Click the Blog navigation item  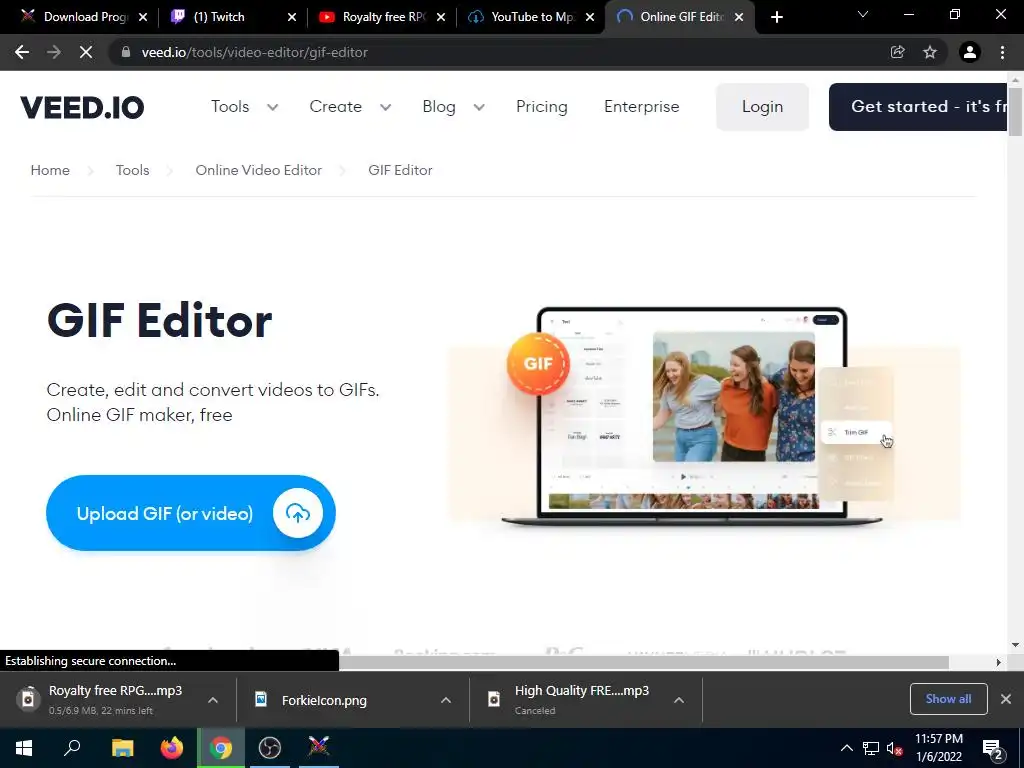(x=439, y=106)
